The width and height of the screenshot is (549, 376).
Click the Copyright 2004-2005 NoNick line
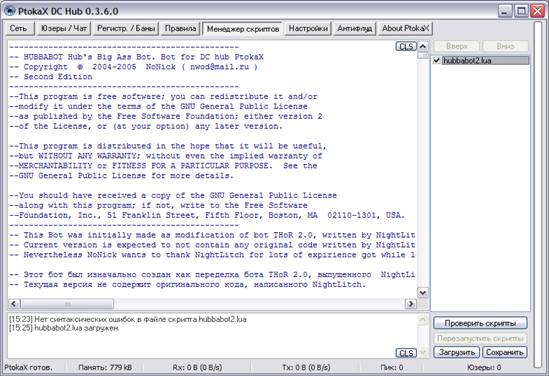133,67
